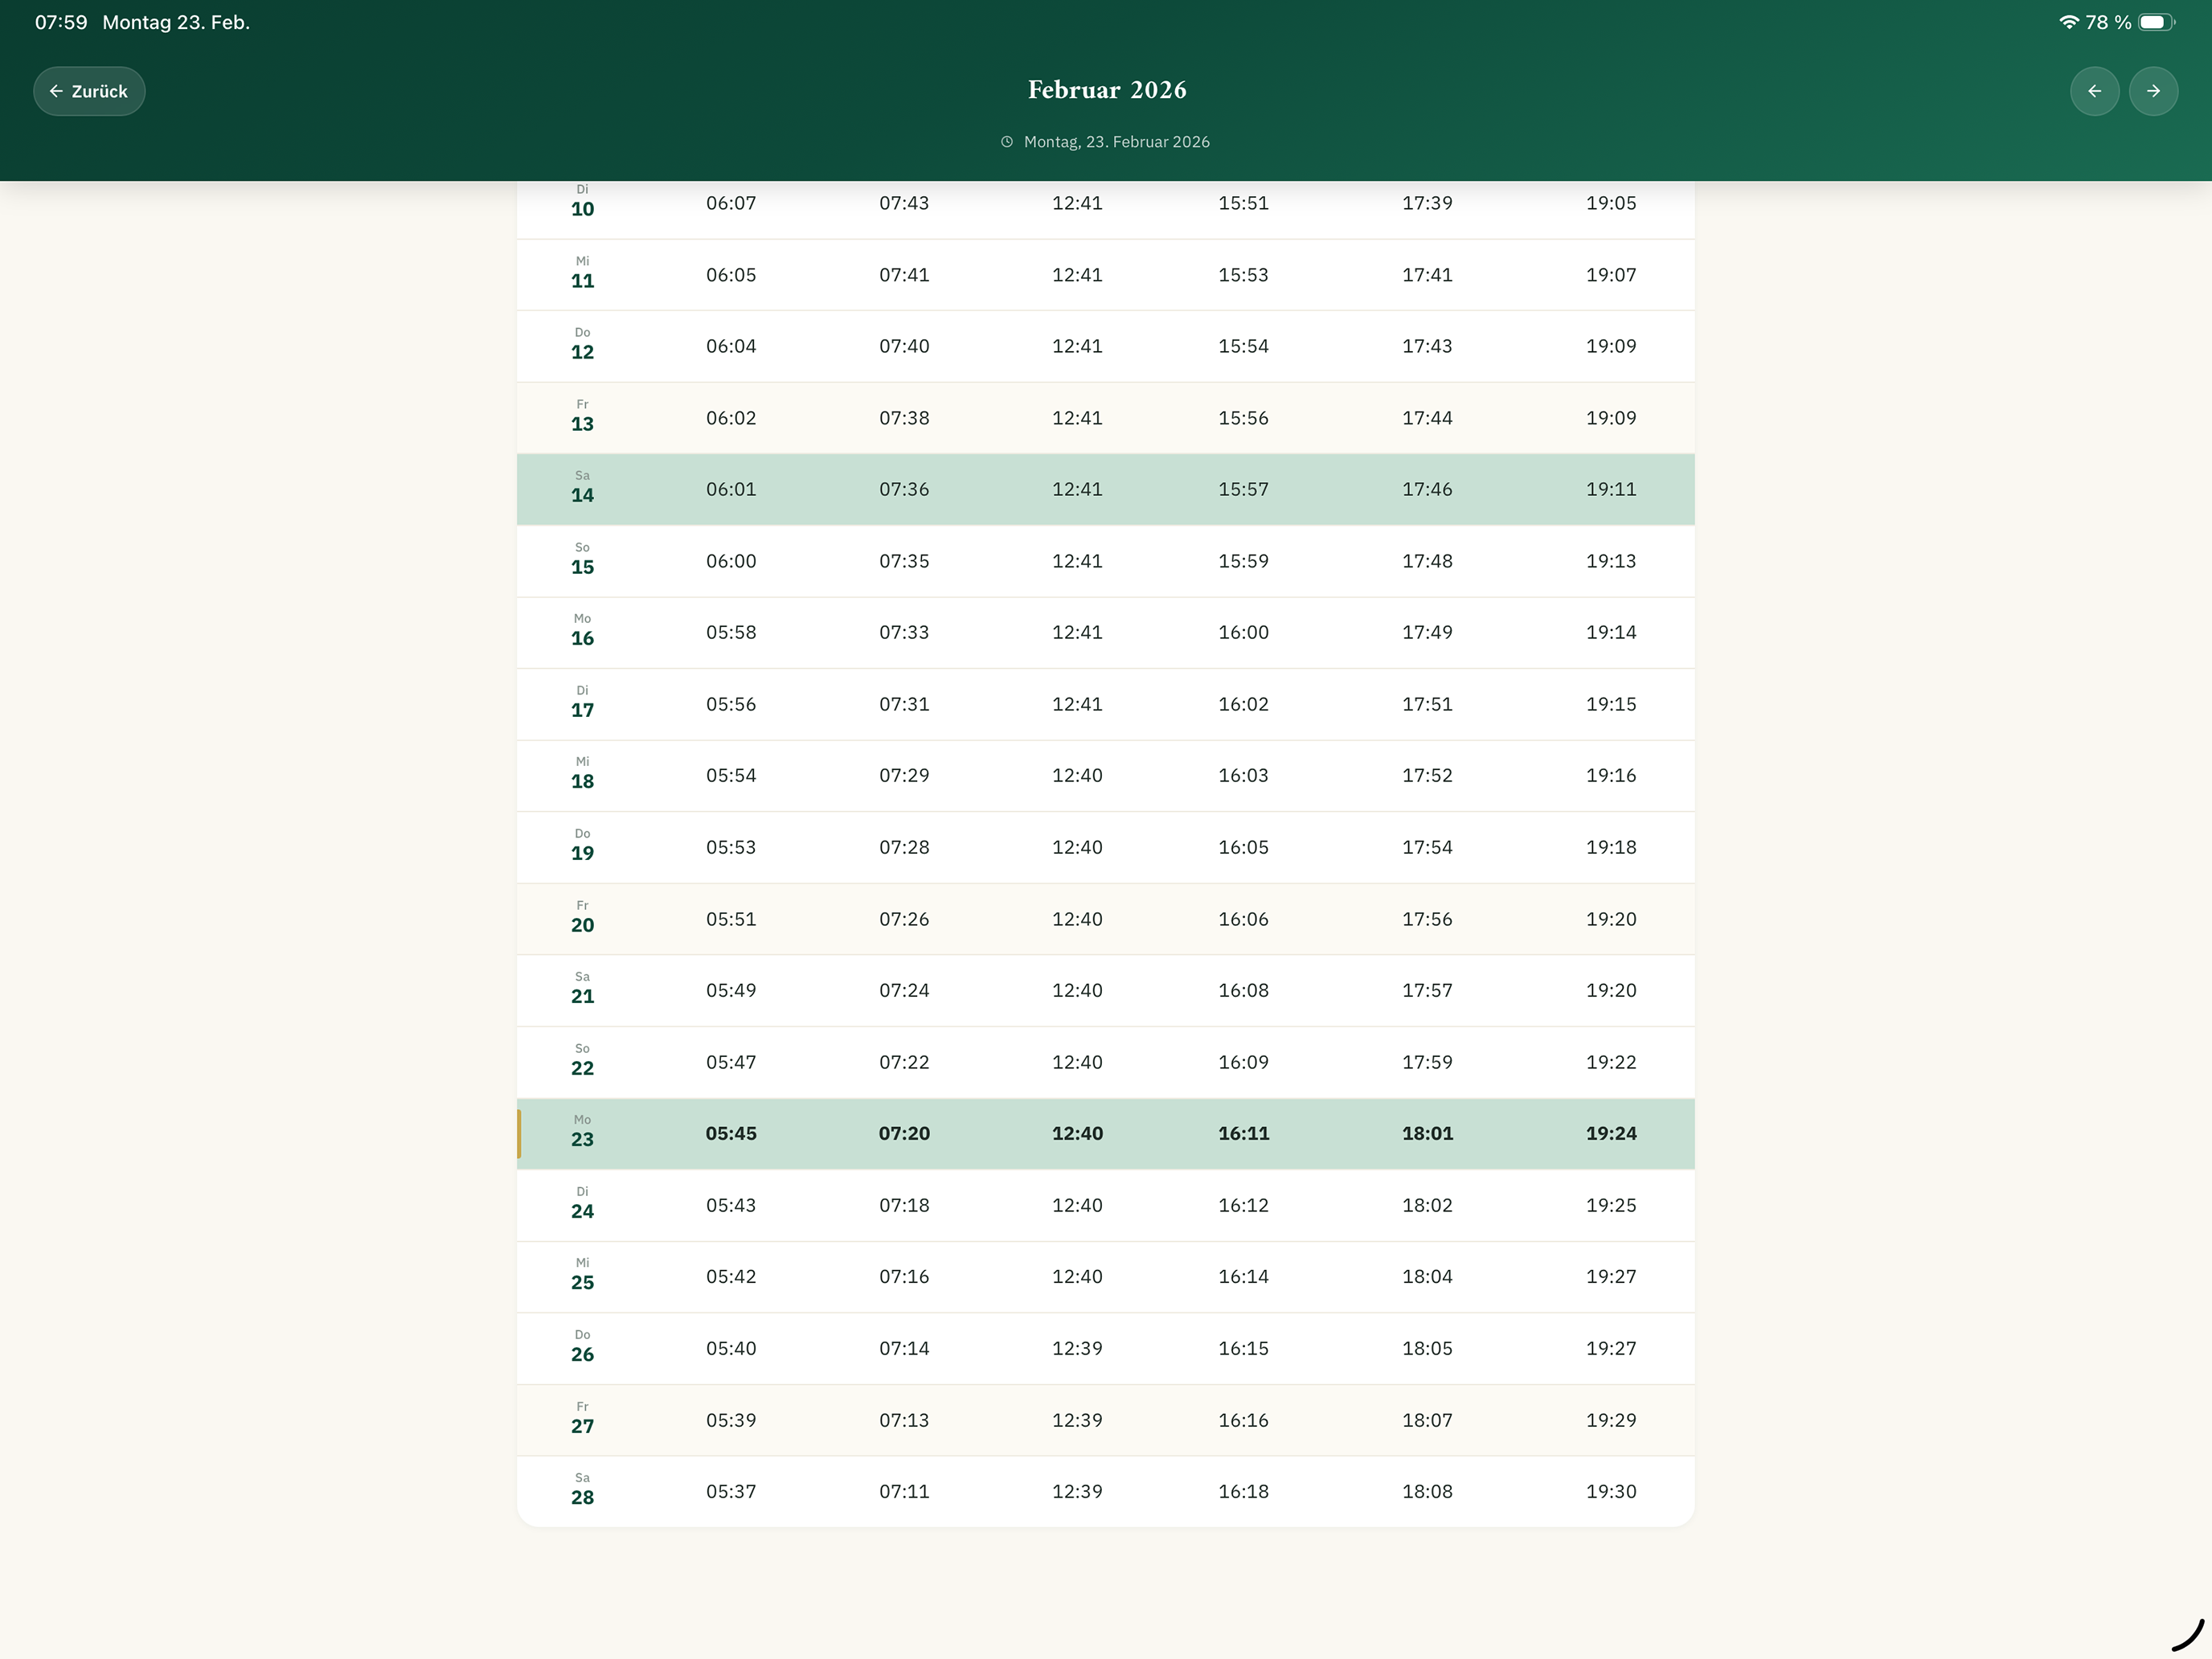Tap 18:08 in day 28 row
The height and width of the screenshot is (1659, 2212).
click(x=1427, y=1491)
